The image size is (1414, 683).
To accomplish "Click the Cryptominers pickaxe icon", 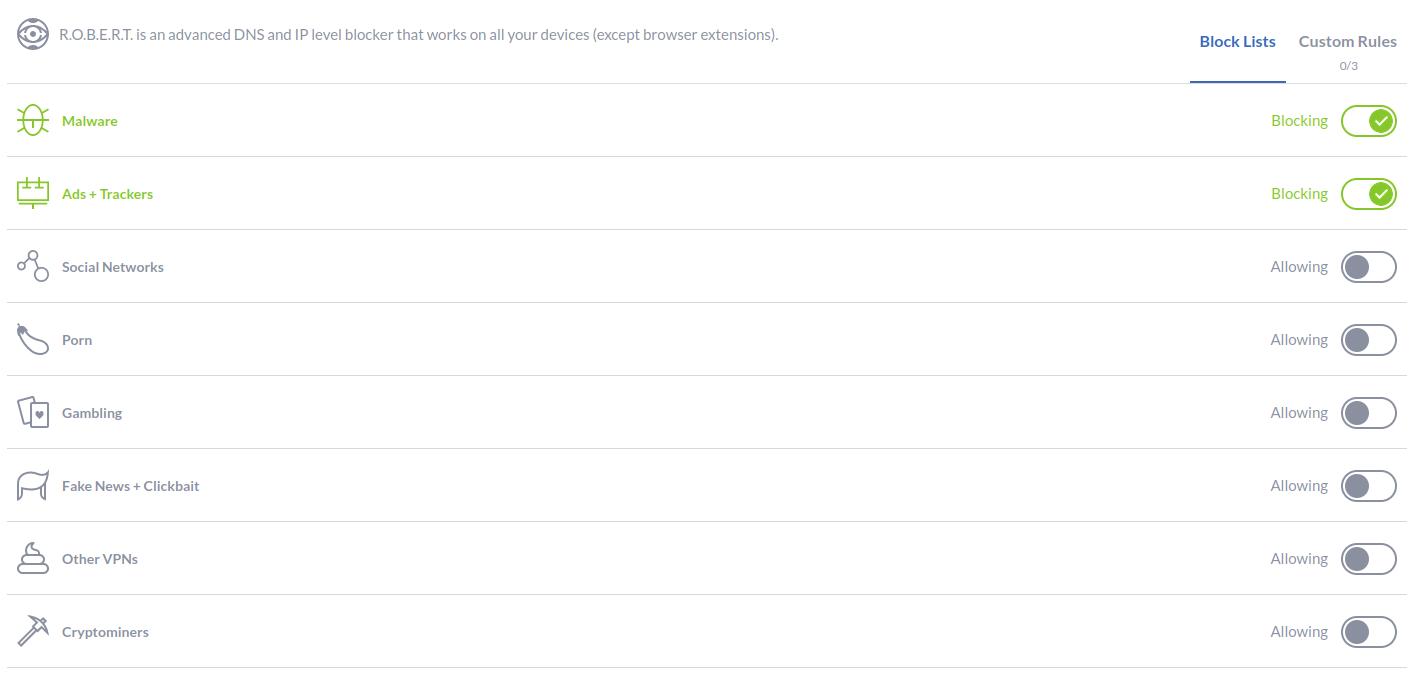I will (33, 631).
